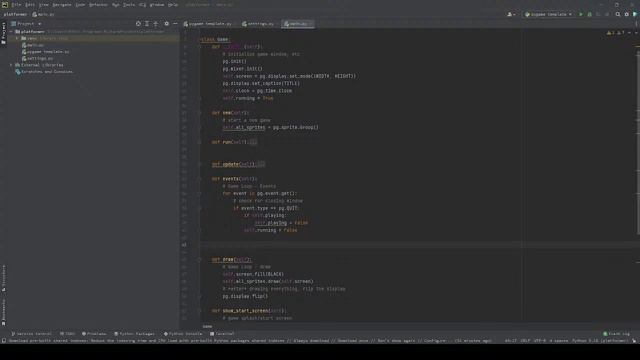Open the pygame template run configuration dropdown
The height and width of the screenshot is (360, 640).
(548, 14)
